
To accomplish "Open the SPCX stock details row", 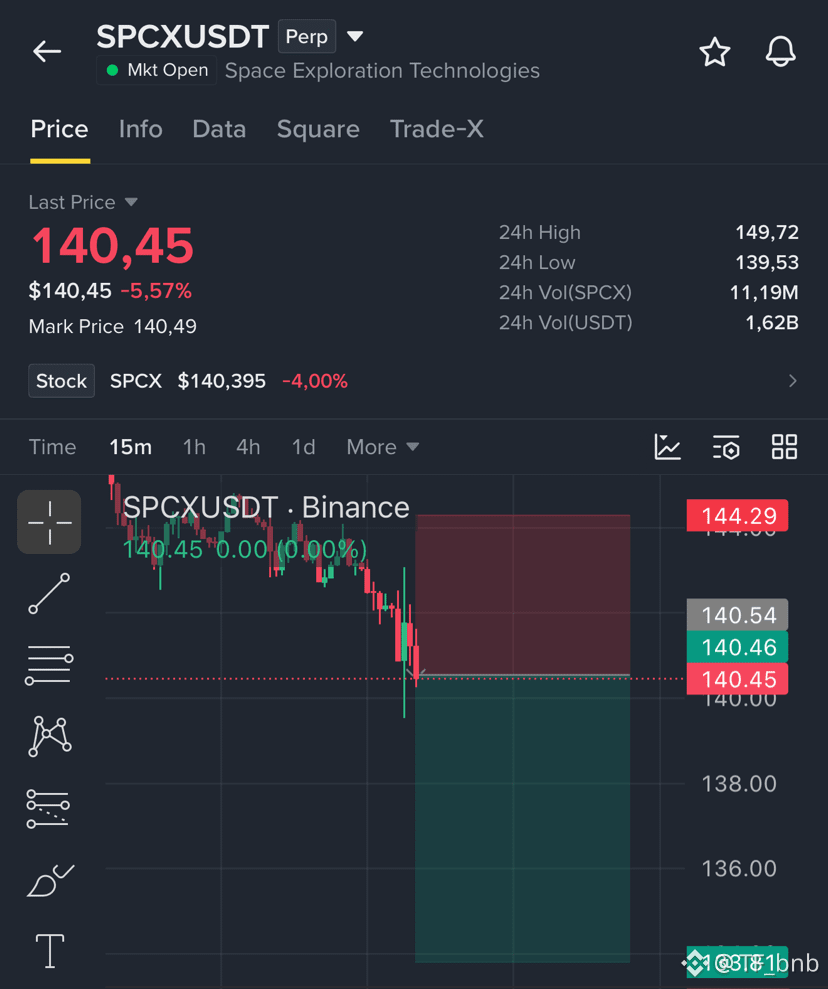I will click(x=414, y=381).
